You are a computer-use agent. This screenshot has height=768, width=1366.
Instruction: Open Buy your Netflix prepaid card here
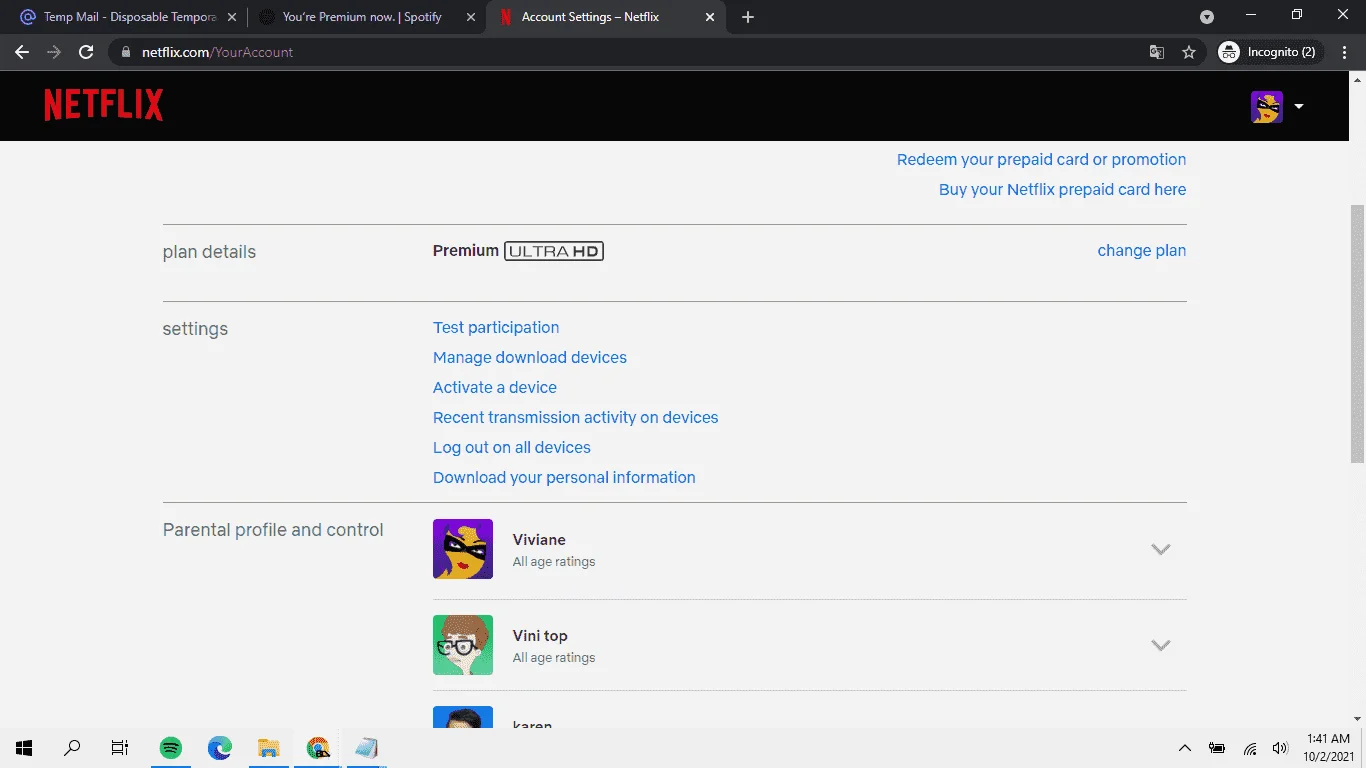tap(1062, 189)
